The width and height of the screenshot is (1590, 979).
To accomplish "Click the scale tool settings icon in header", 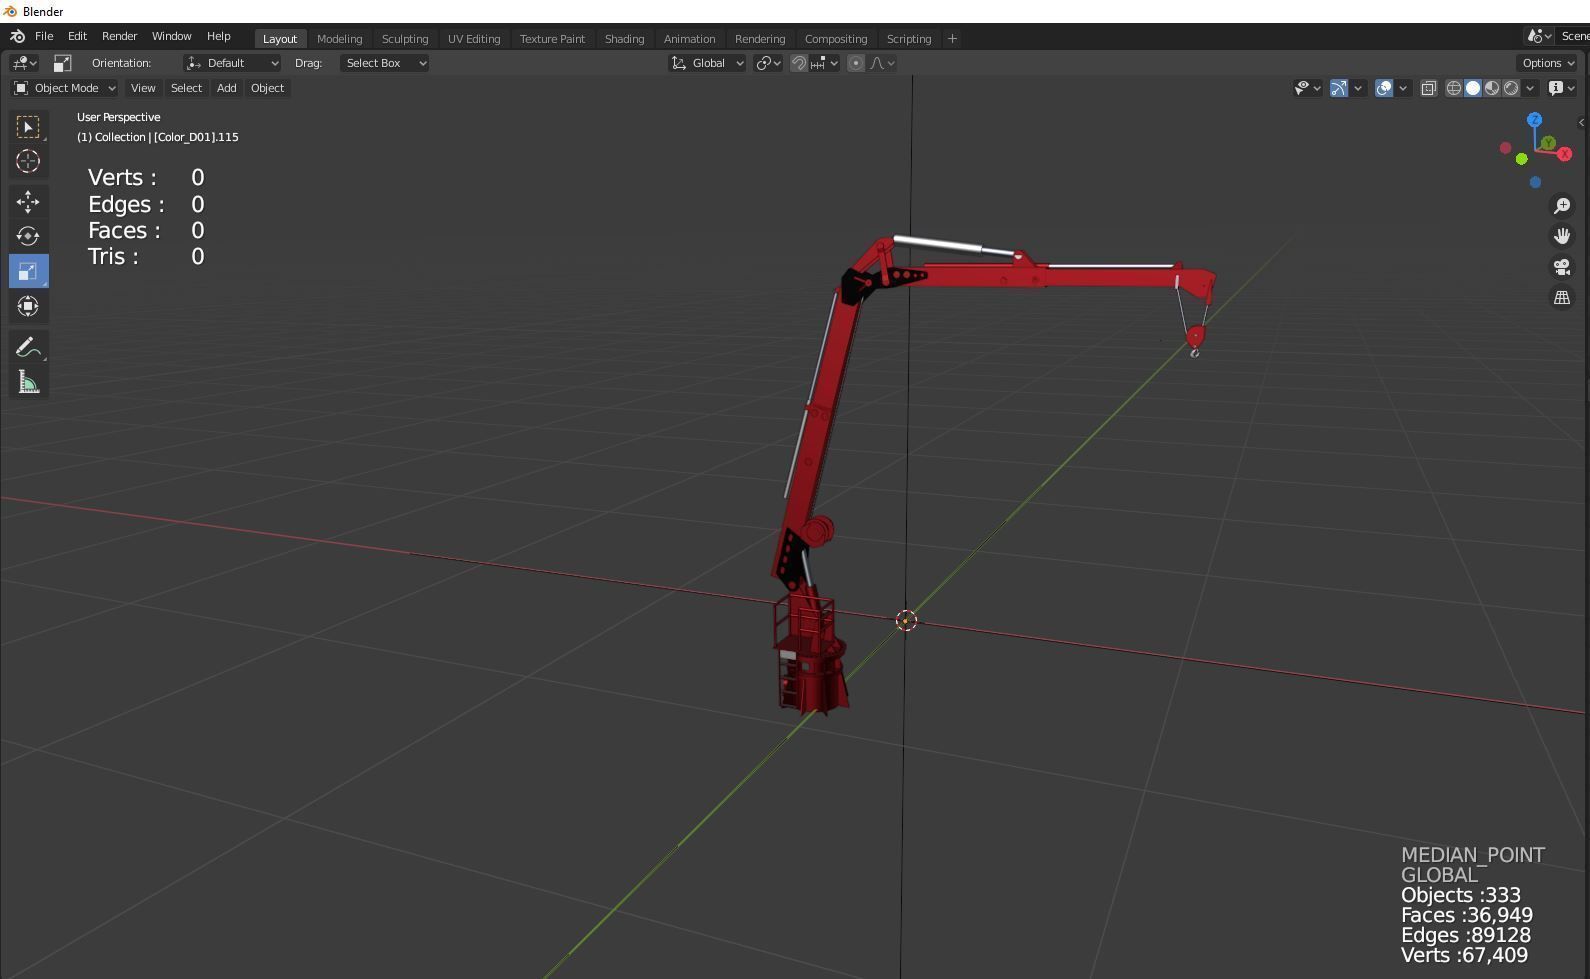I will [62, 63].
